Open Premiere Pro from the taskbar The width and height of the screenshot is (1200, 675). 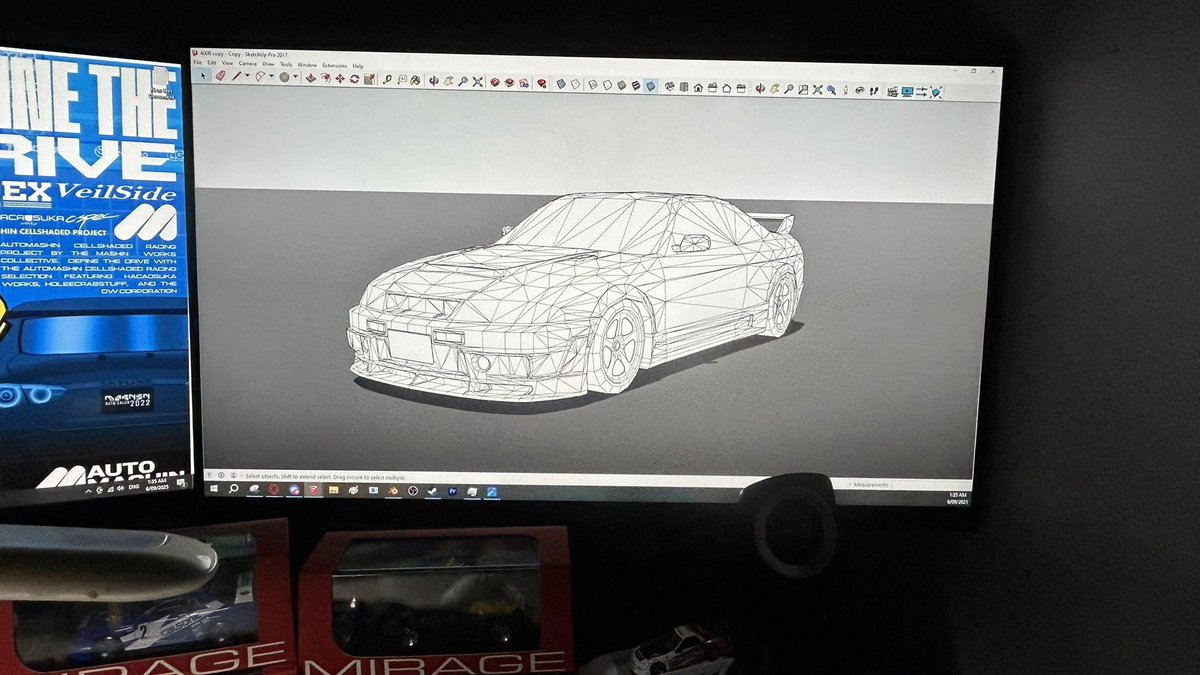click(x=453, y=491)
